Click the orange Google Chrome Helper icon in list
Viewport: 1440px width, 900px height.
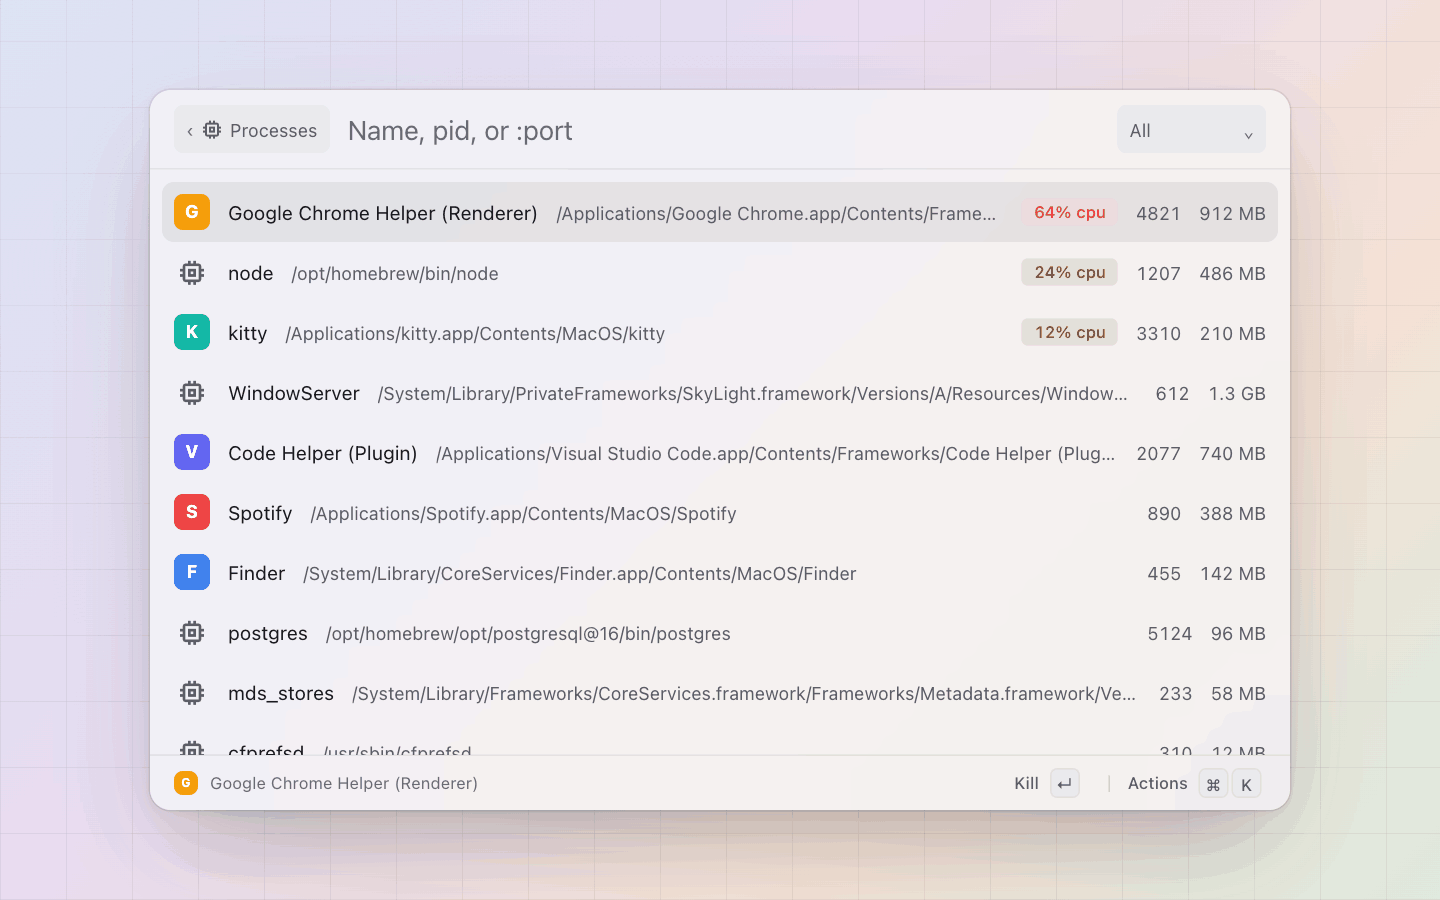(192, 212)
